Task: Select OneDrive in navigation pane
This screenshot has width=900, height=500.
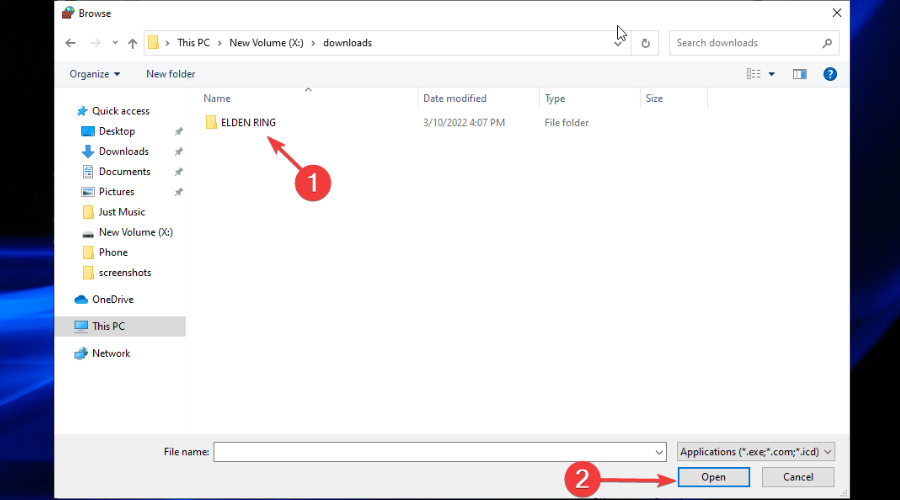Action: tap(112, 299)
